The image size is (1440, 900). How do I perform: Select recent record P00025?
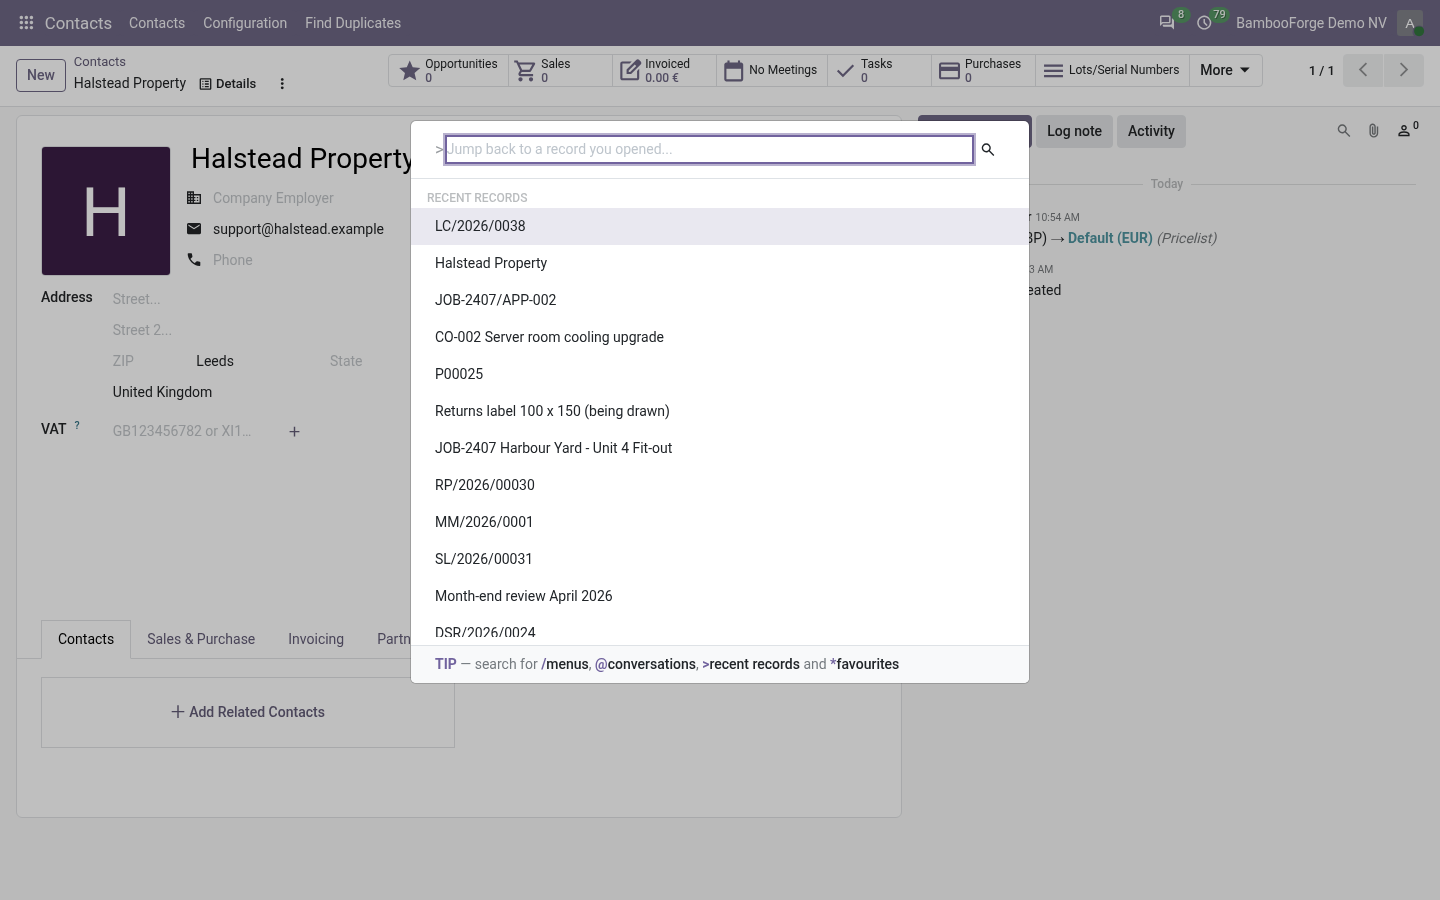[x=720, y=374]
